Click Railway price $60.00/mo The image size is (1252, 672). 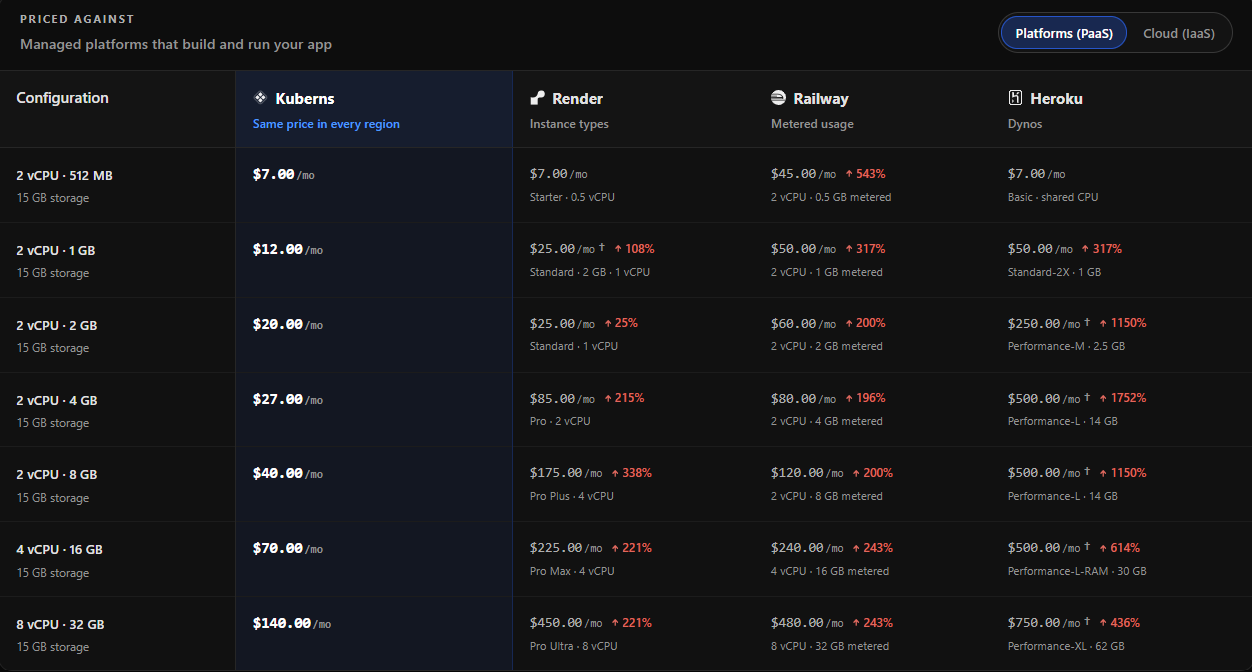click(803, 324)
